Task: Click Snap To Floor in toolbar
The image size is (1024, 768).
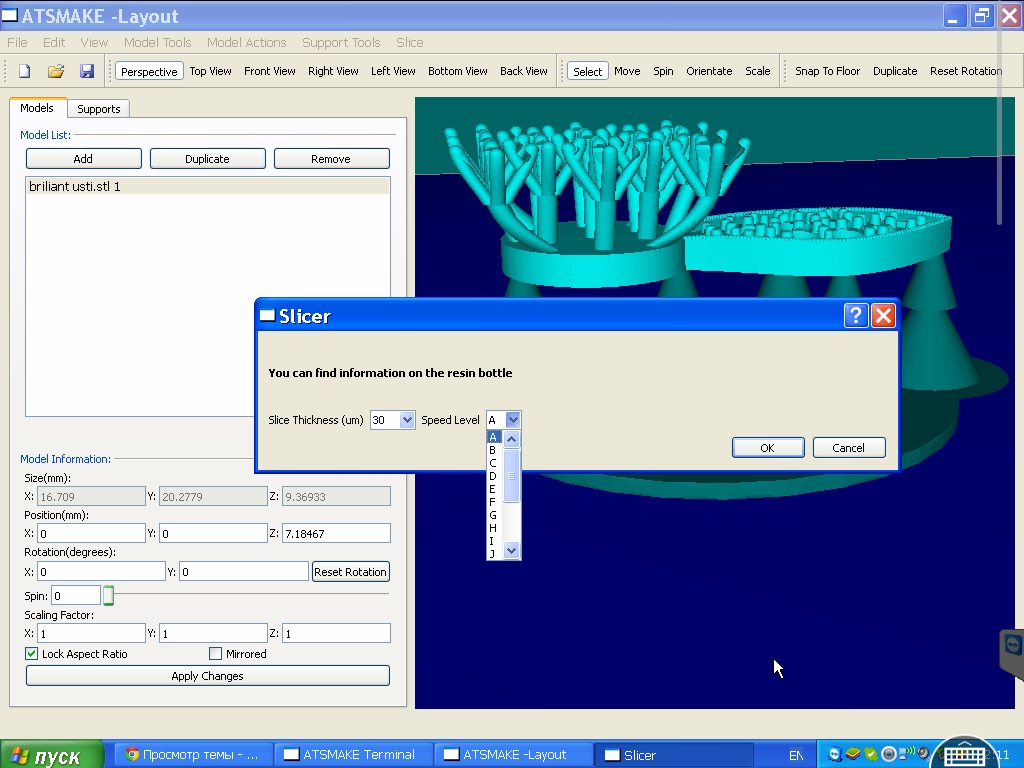Action: click(827, 71)
